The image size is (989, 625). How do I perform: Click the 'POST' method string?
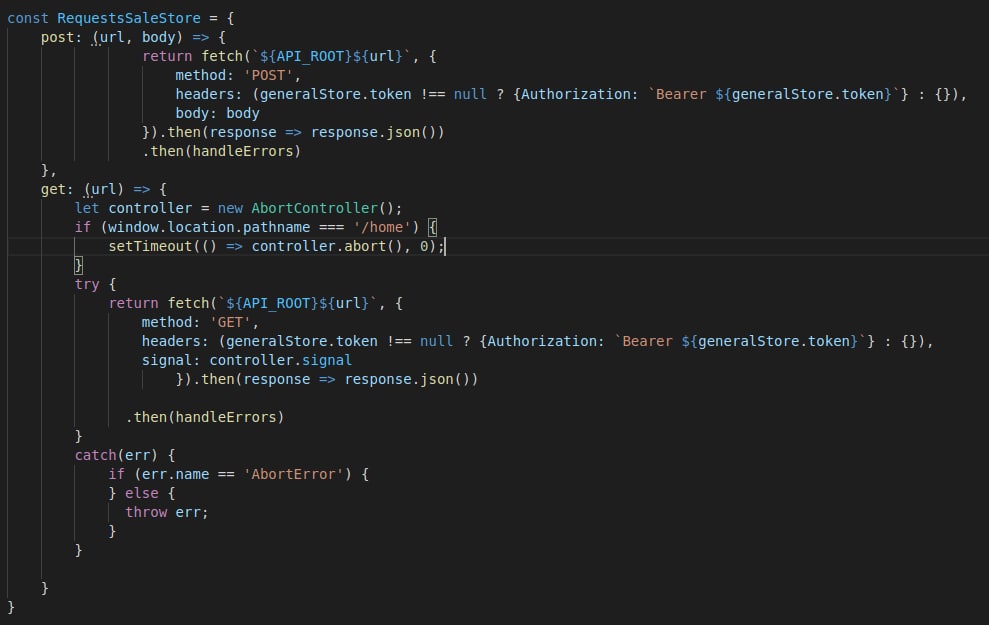point(268,75)
